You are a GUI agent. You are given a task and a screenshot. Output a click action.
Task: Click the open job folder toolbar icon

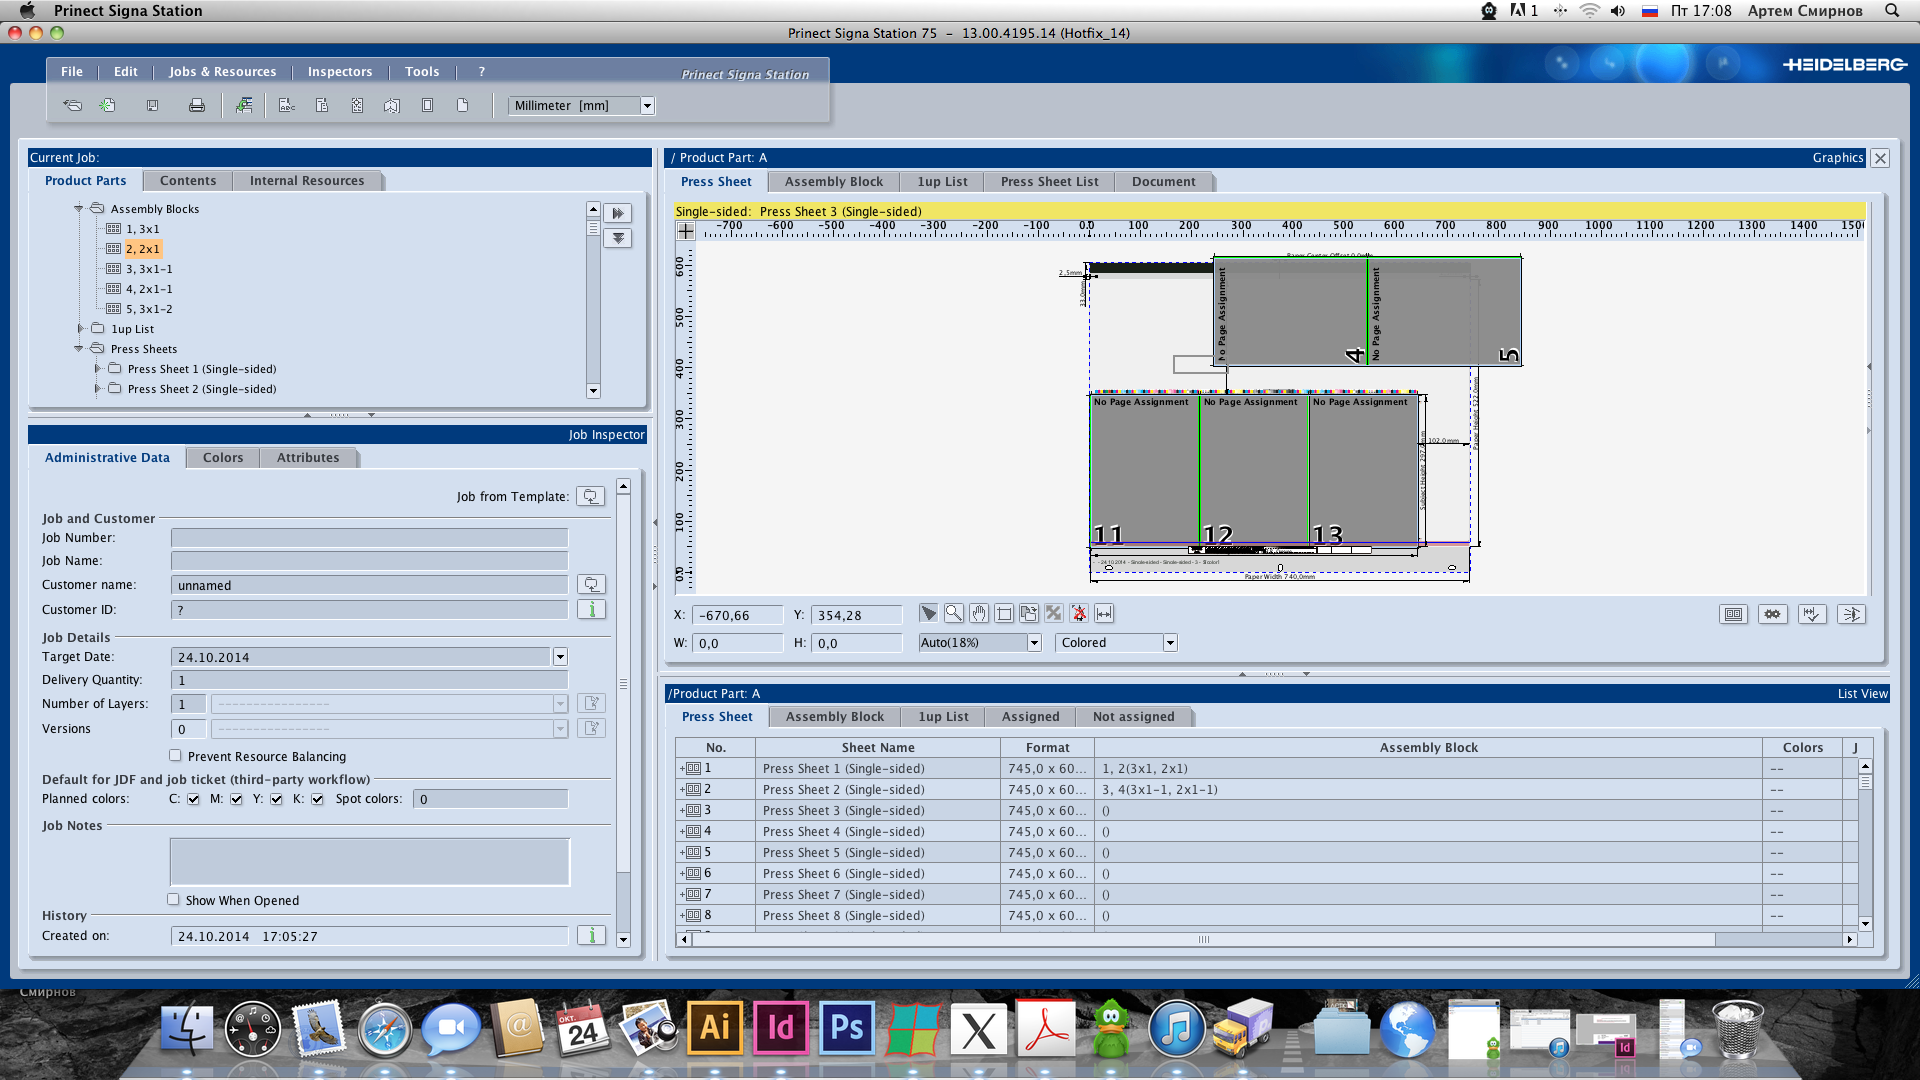pos(72,105)
